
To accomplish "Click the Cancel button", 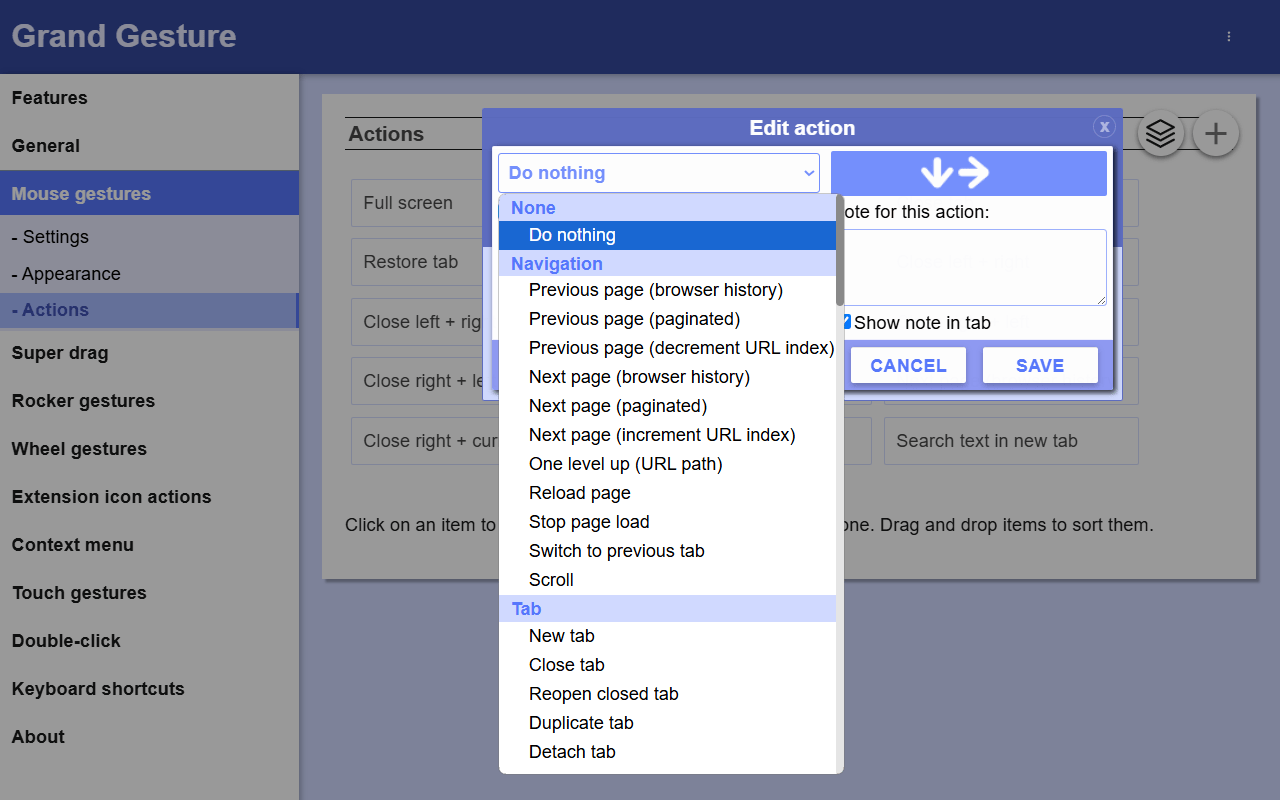I will tap(908, 366).
